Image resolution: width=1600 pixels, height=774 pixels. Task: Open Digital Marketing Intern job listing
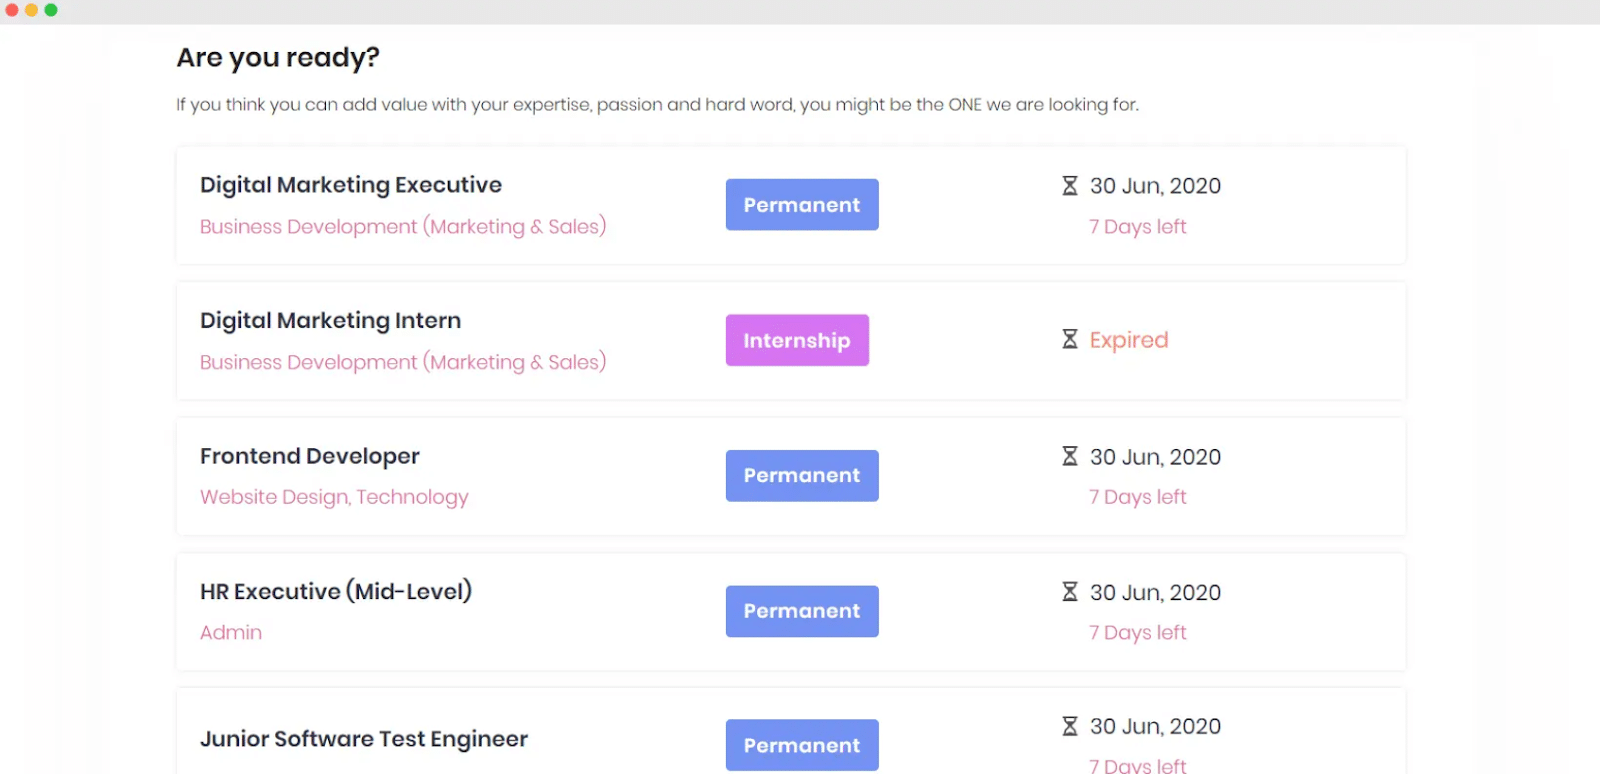(331, 320)
